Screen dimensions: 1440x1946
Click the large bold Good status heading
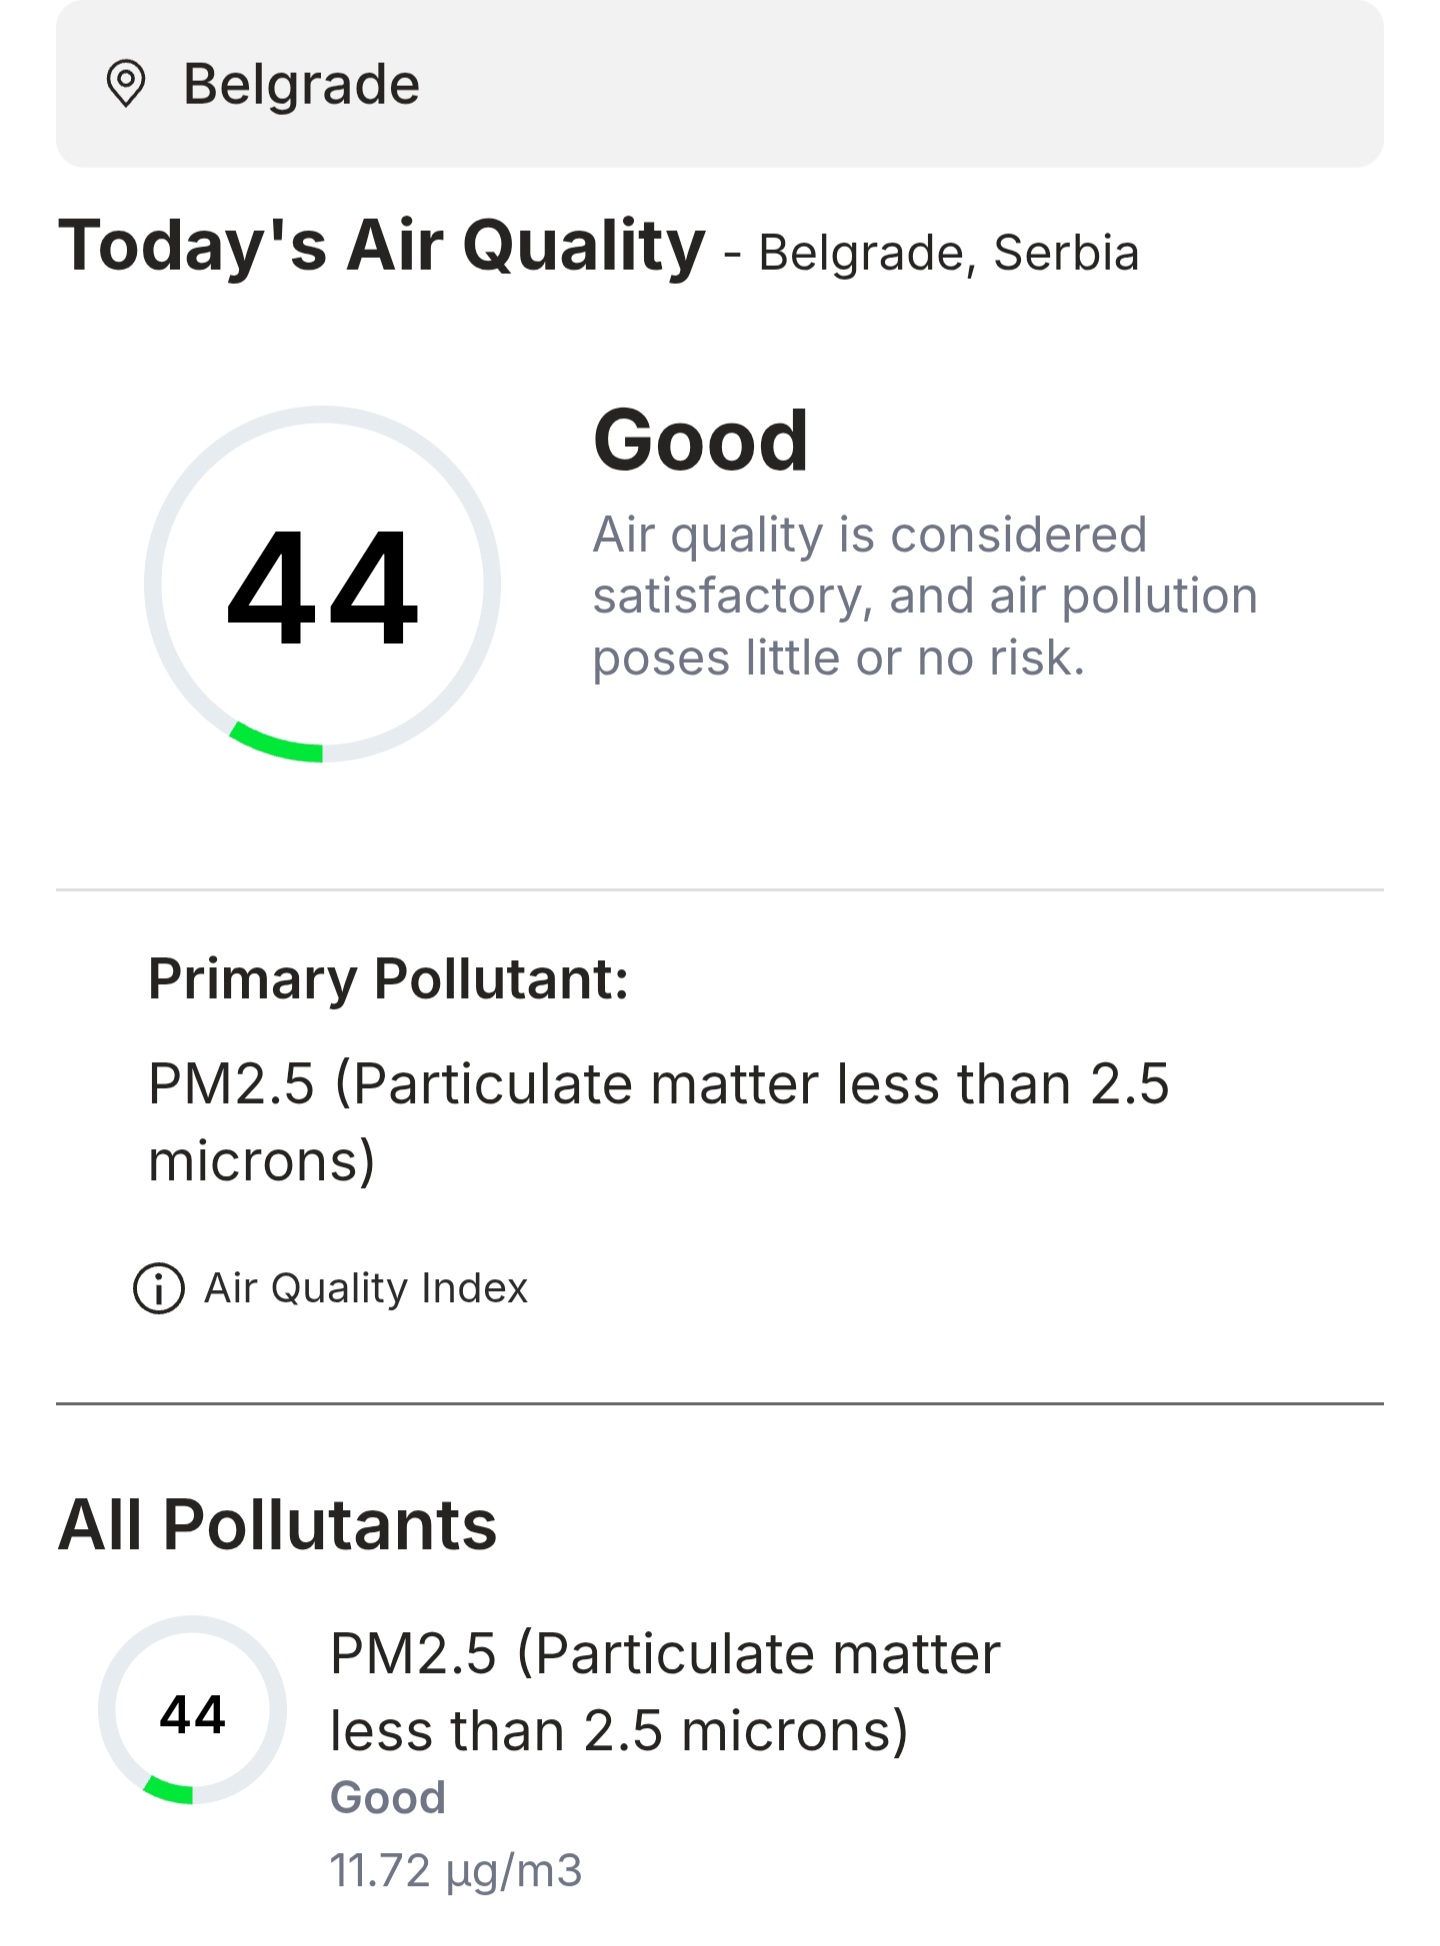click(700, 441)
